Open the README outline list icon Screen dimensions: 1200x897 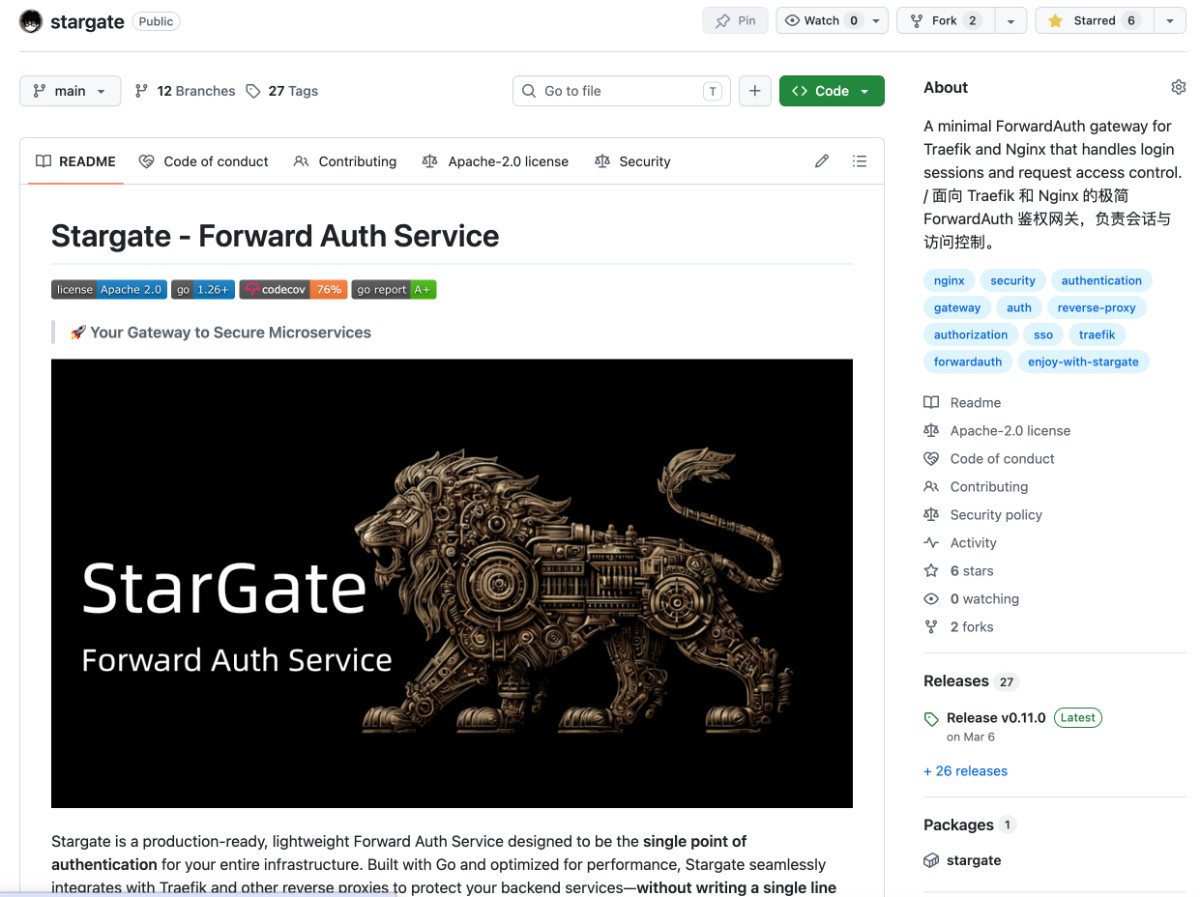click(x=859, y=161)
